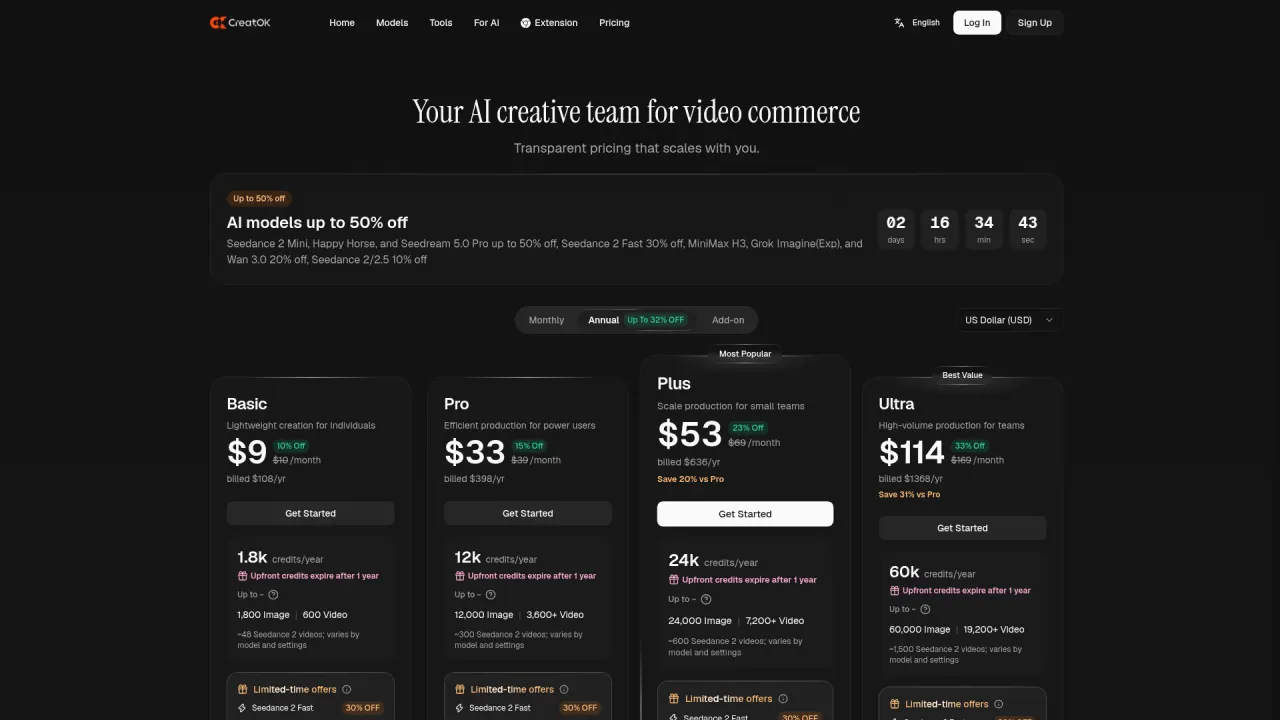Open the Extension nav item
Screen dimensions: 1280x720
(549, 22)
